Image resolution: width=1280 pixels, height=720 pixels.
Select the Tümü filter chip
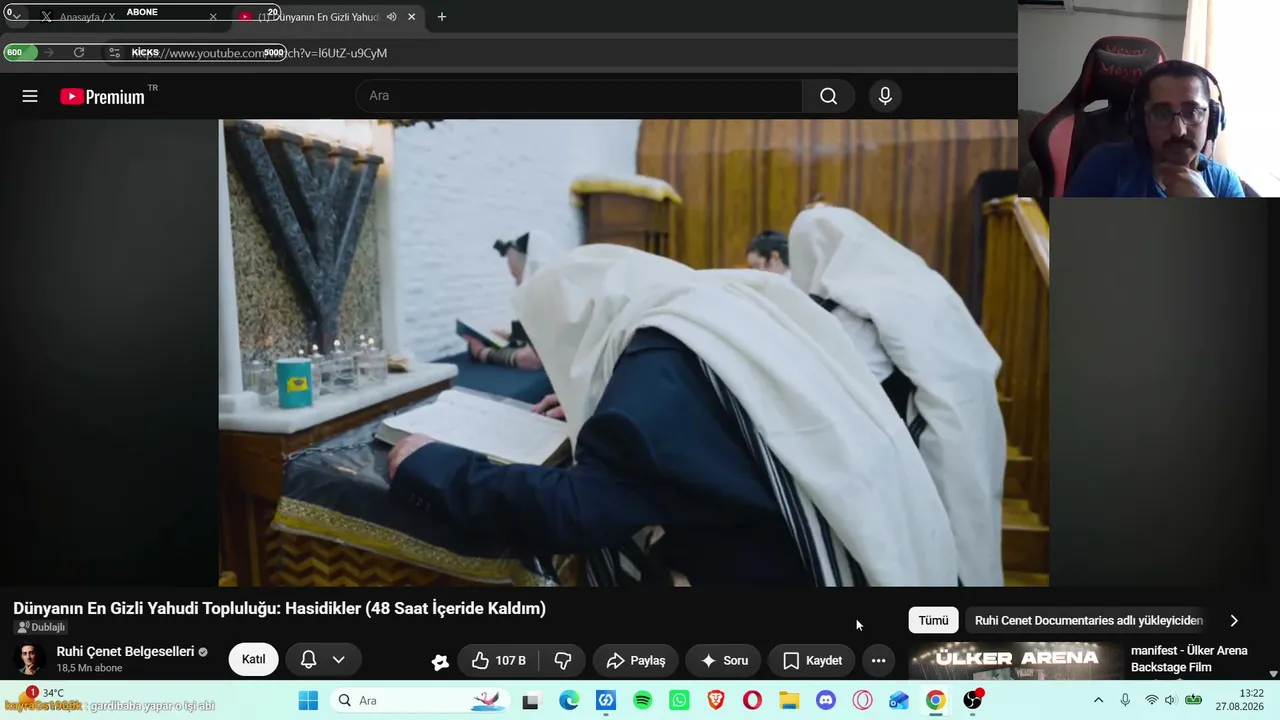click(x=933, y=620)
